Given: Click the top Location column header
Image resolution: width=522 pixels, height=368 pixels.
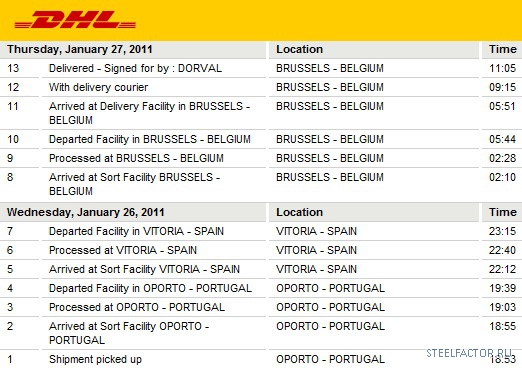Looking at the screenshot, I should pyautogui.click(x=299, y=49).
